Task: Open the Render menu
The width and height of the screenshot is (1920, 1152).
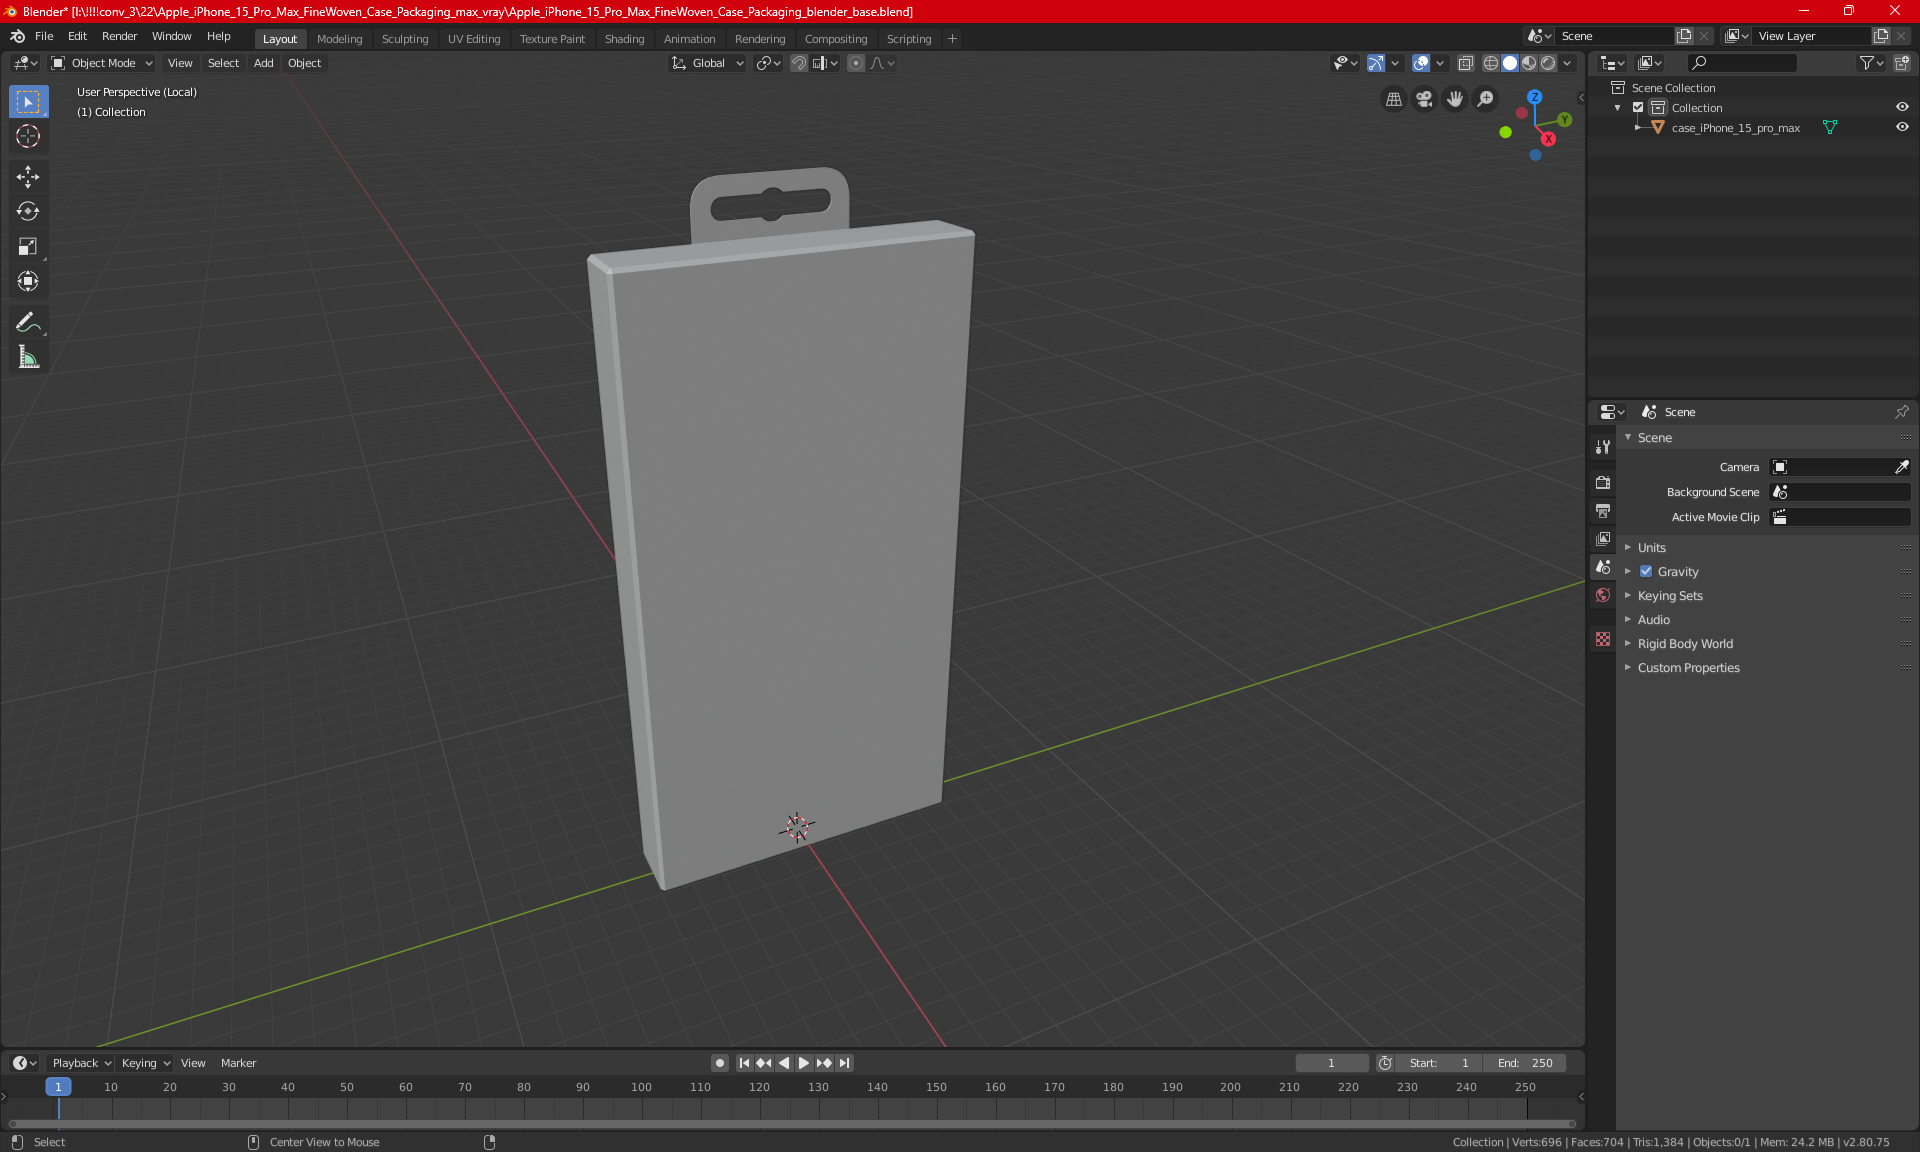Action: [x=119, y=36]
